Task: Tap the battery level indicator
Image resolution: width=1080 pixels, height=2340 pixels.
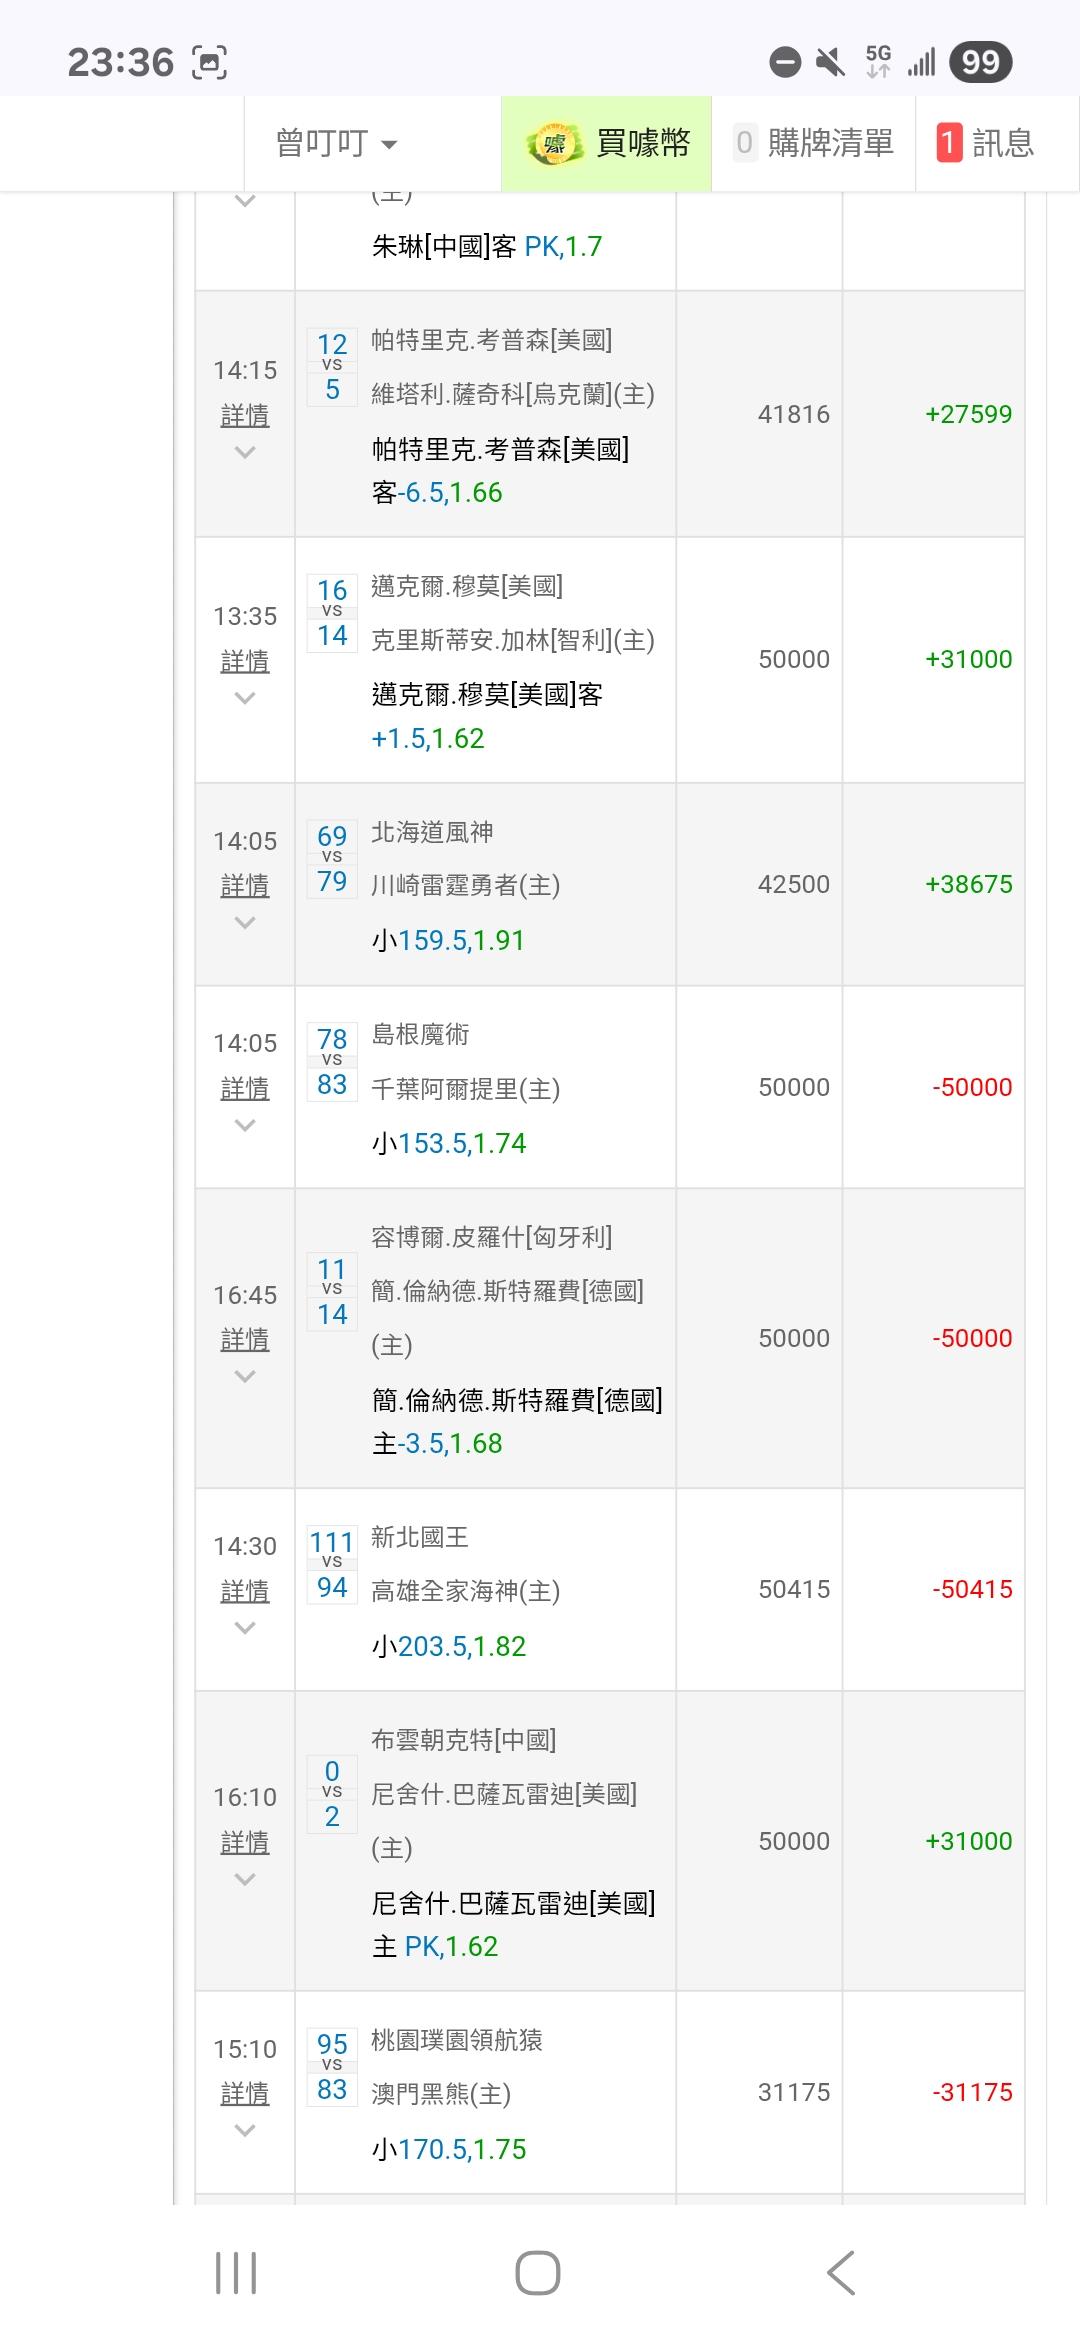Action: click(x=980, y=62)
